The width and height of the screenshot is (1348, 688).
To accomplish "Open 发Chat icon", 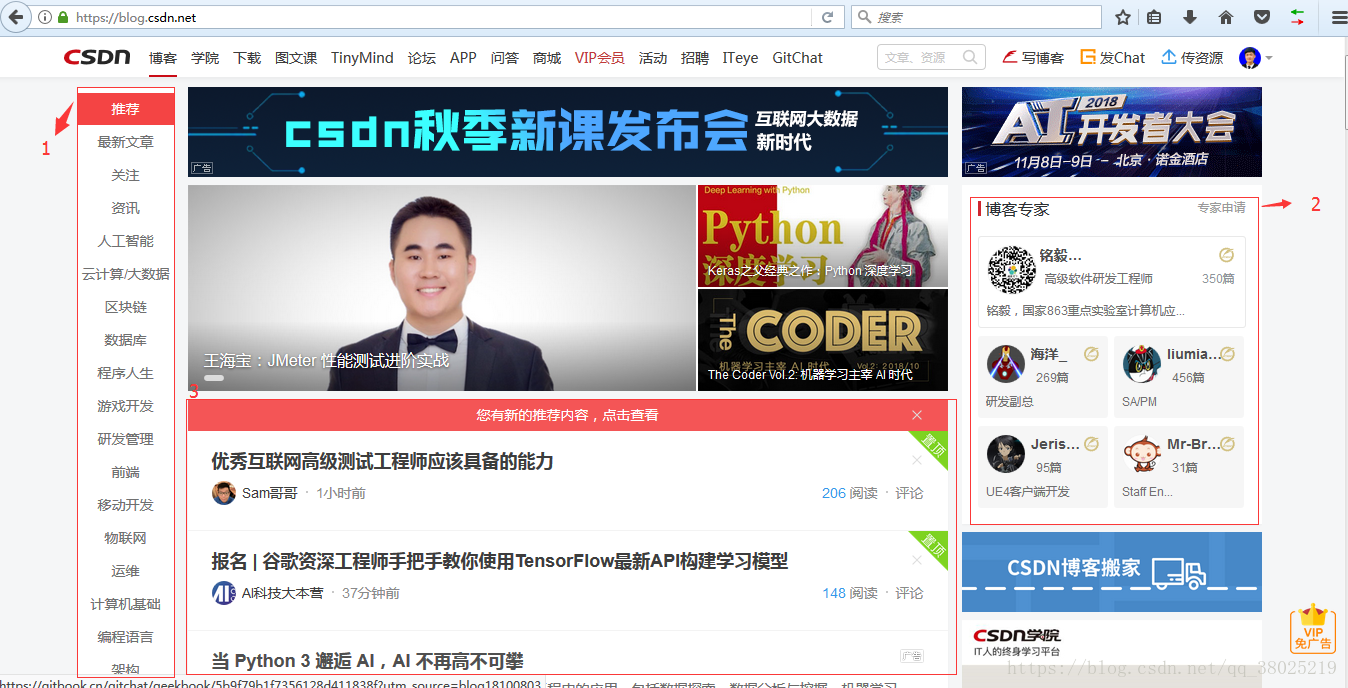I will pyautogui.click(x=1088, y=58).
